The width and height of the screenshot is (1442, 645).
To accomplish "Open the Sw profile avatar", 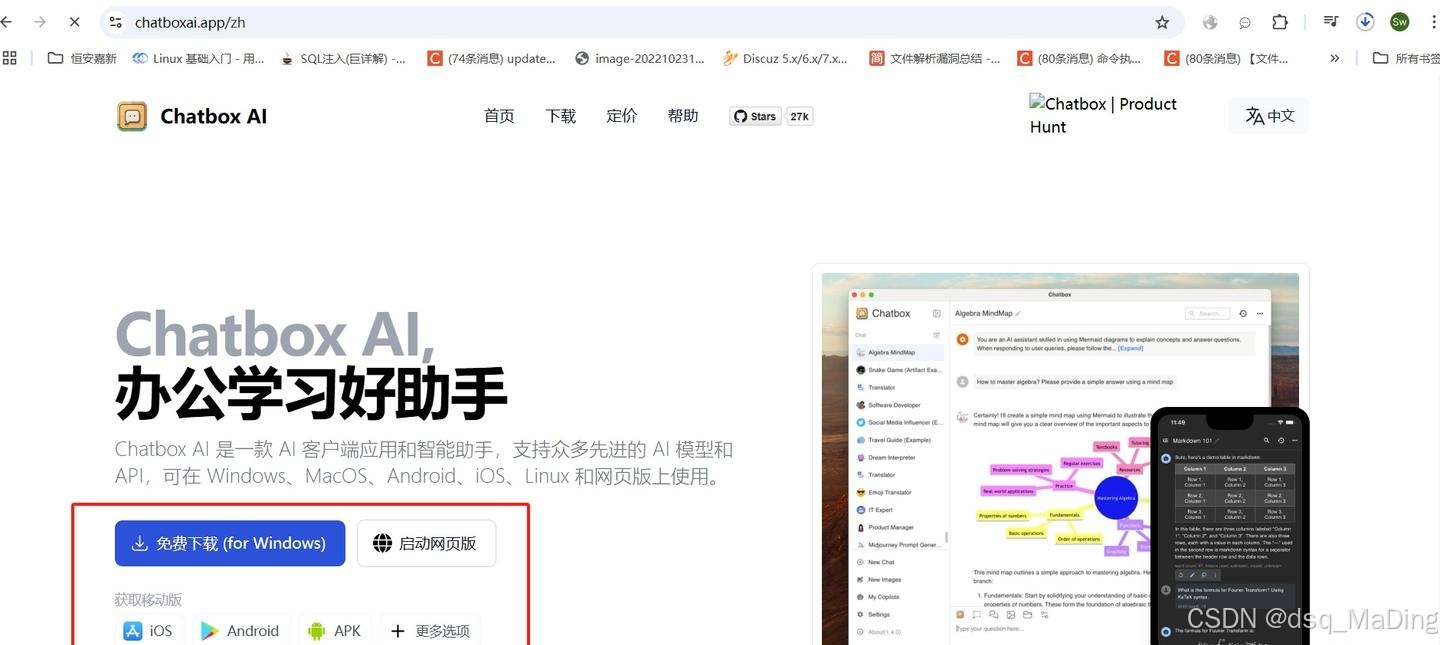I will pos(1399,22).
